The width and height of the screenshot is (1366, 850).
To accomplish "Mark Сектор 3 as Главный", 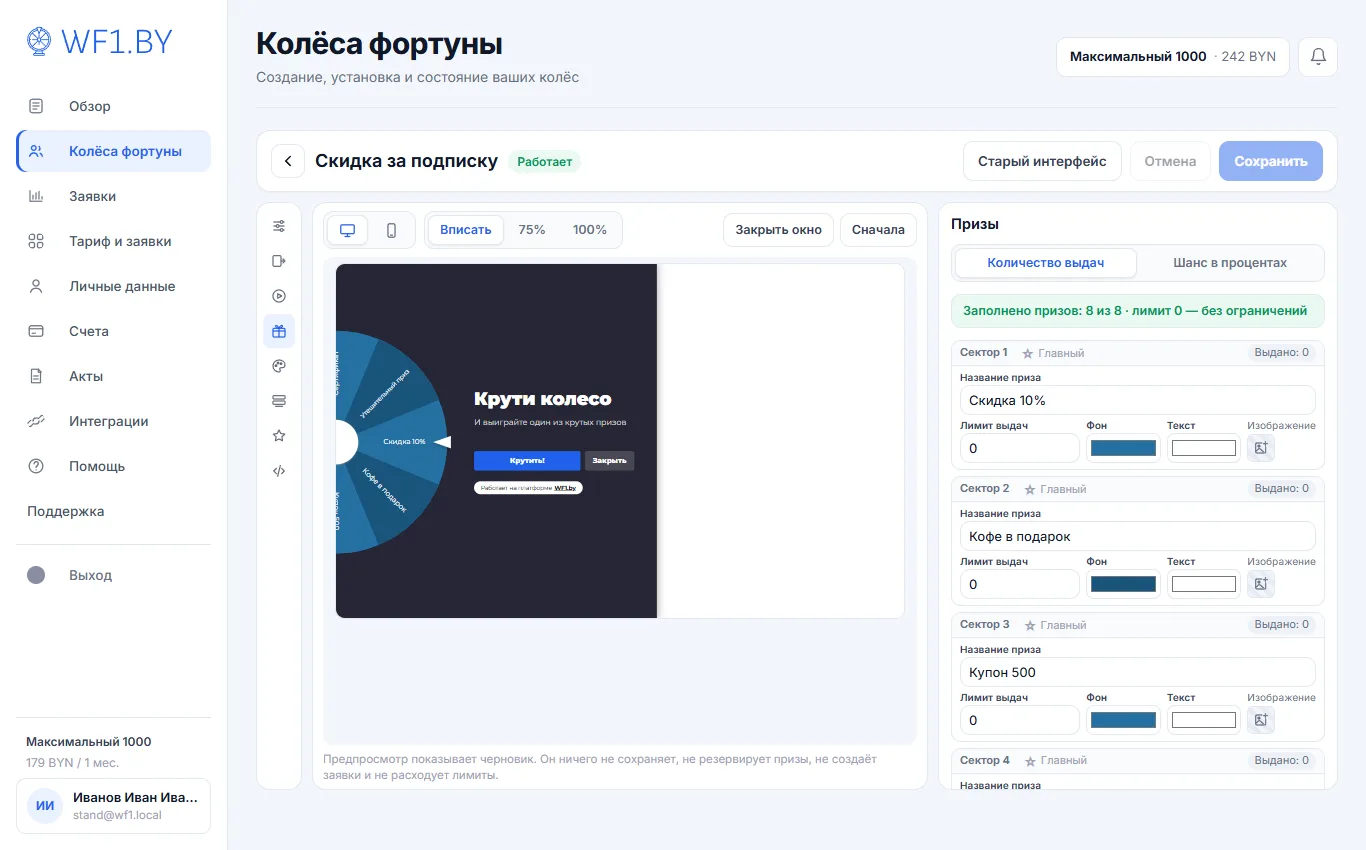I will pyautogui.click(x=1055, y=625).
